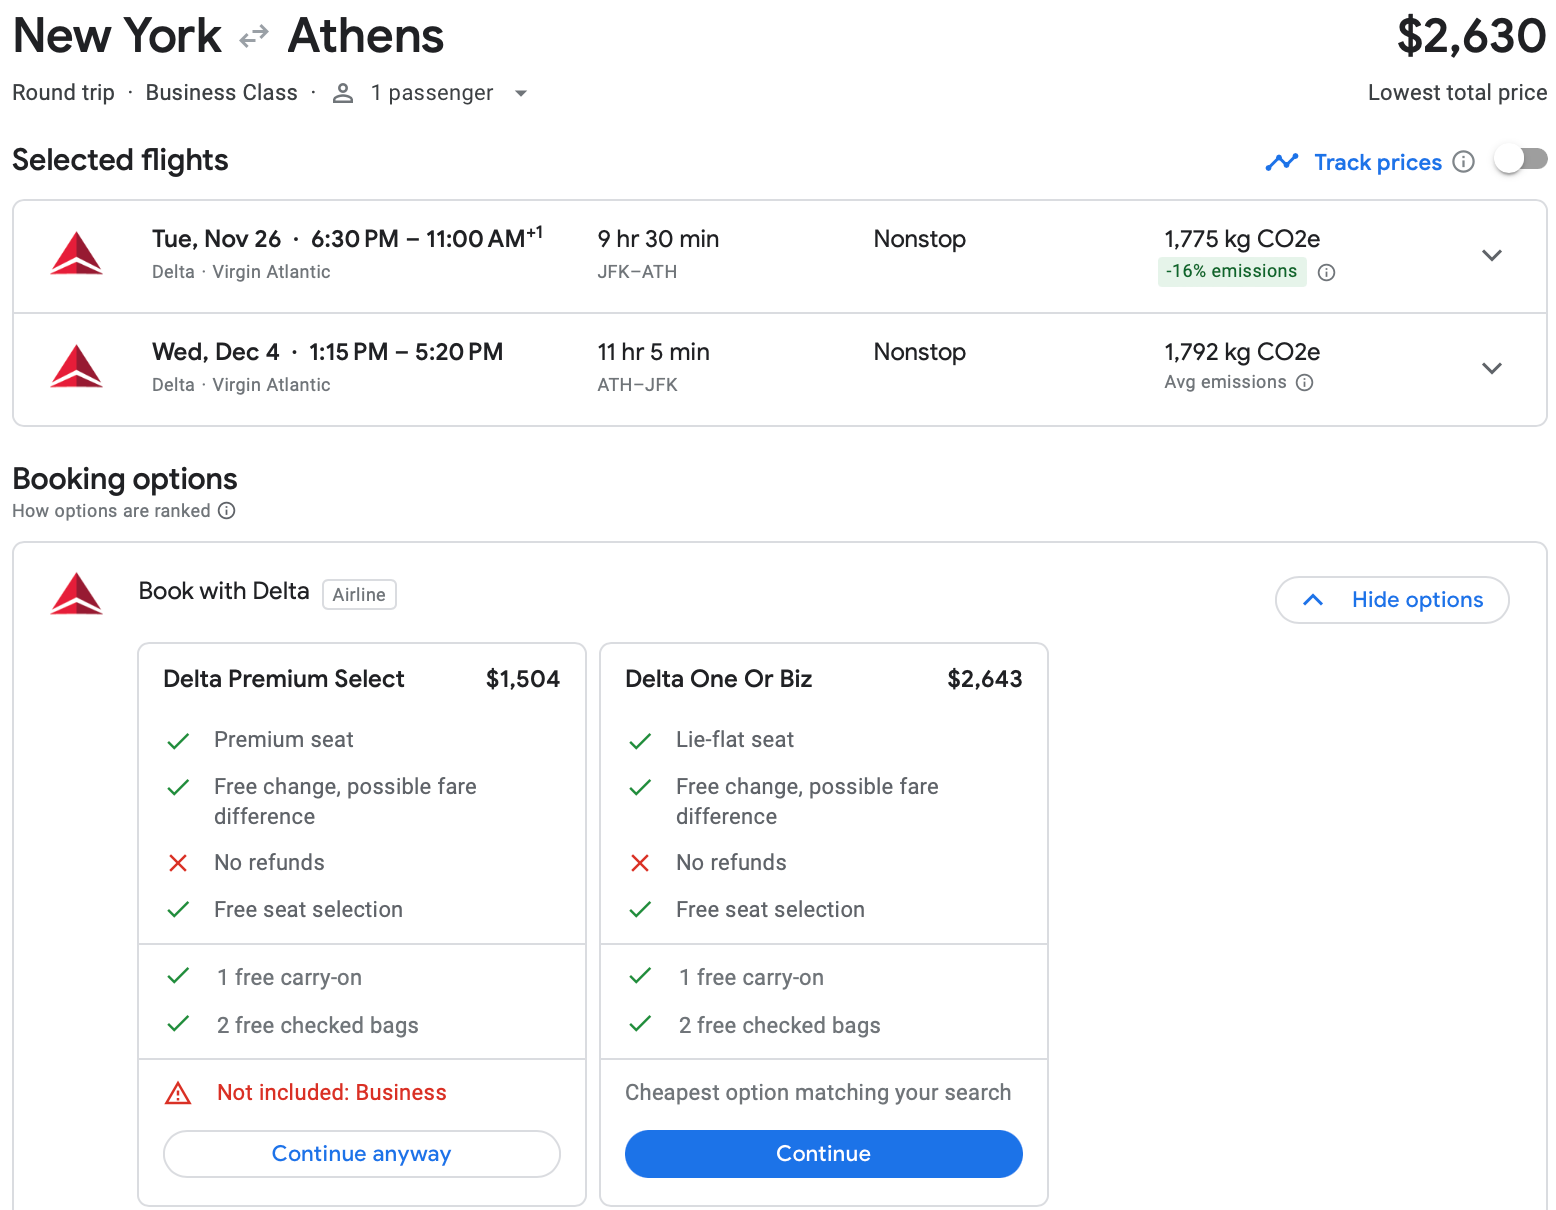Open the Track prices info icon
This screenshot has height=1210, width=1556.
[1463, 162]
